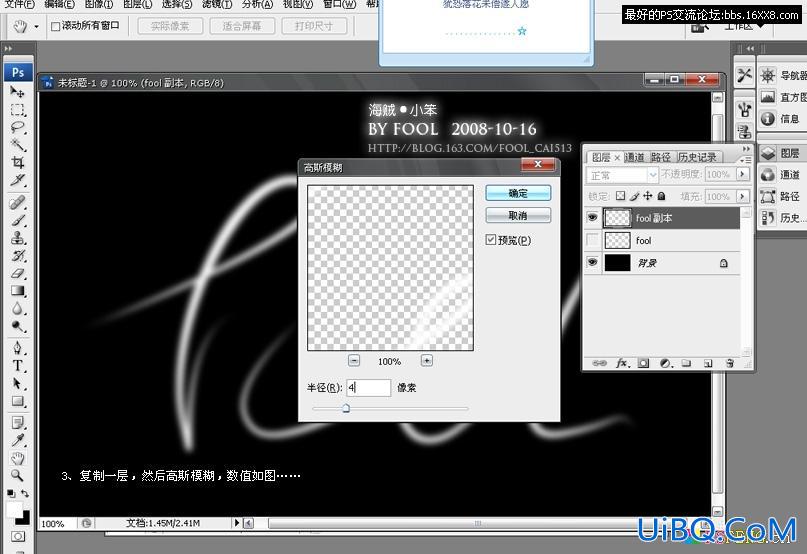This screenshot has width=807, height=554.
Task: Open status bar info arrow
Action: [237, 523]
